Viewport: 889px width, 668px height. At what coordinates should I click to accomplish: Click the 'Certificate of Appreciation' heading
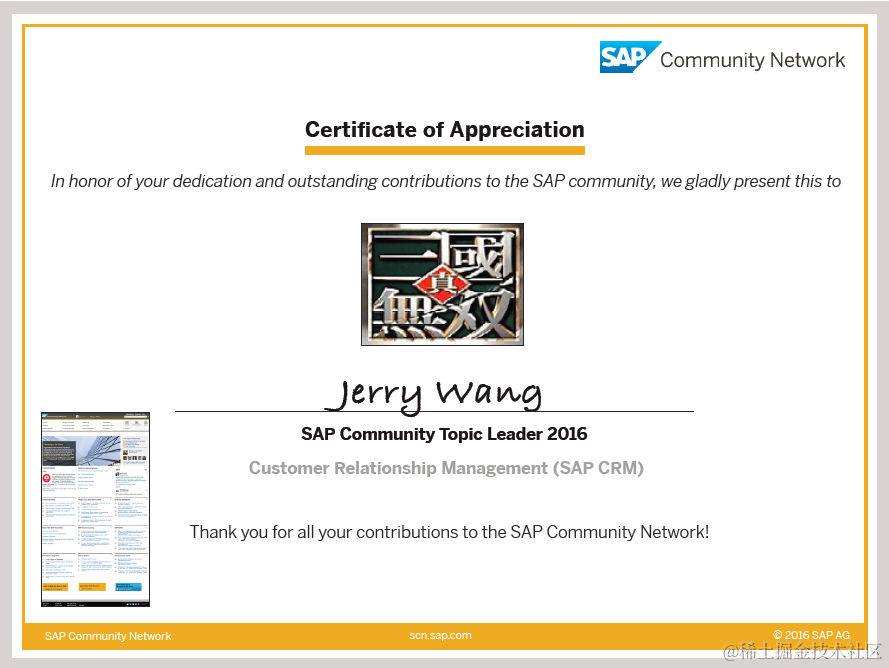(x=444, y=129)
